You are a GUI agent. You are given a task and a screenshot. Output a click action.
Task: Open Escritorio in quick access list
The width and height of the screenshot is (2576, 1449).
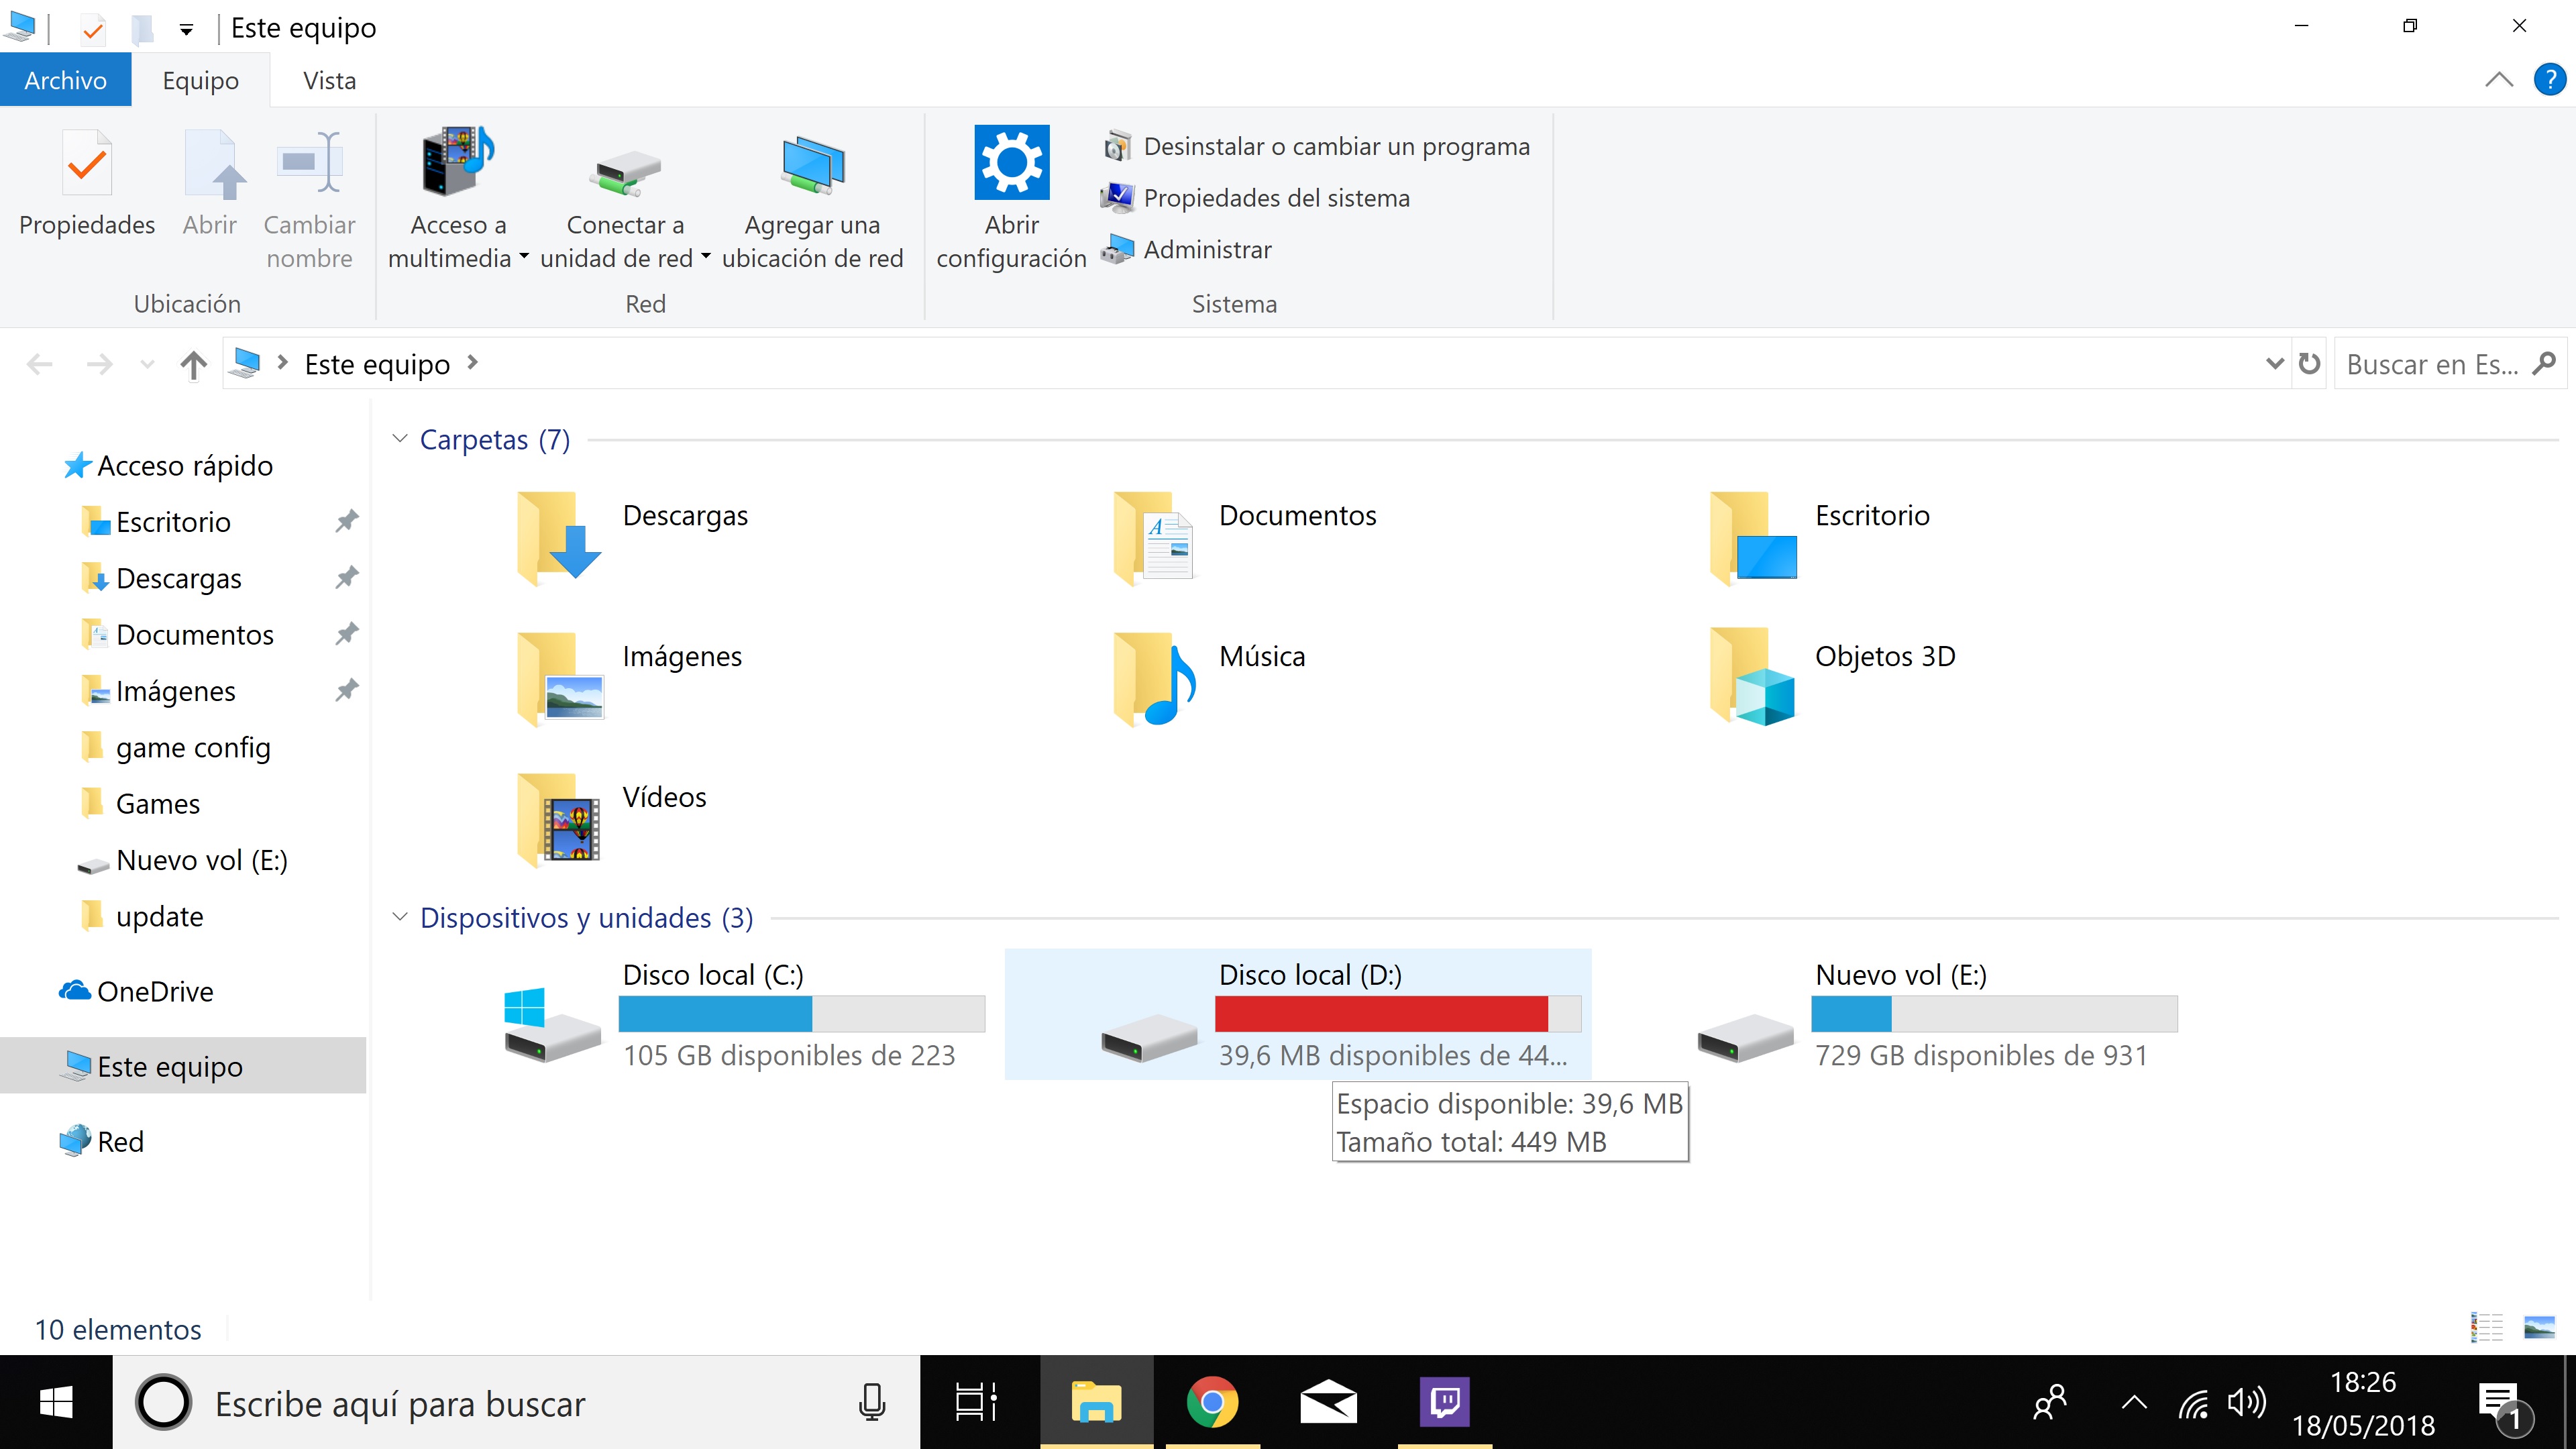tap(173, 522)
